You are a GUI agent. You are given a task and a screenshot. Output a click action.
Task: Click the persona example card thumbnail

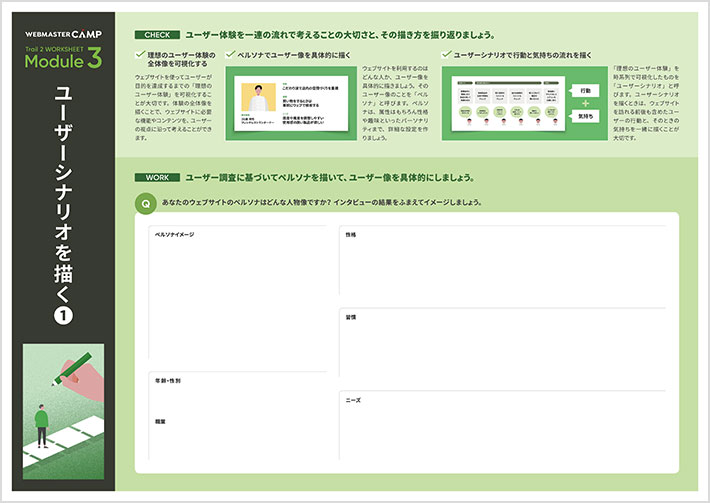coord(291,103)
